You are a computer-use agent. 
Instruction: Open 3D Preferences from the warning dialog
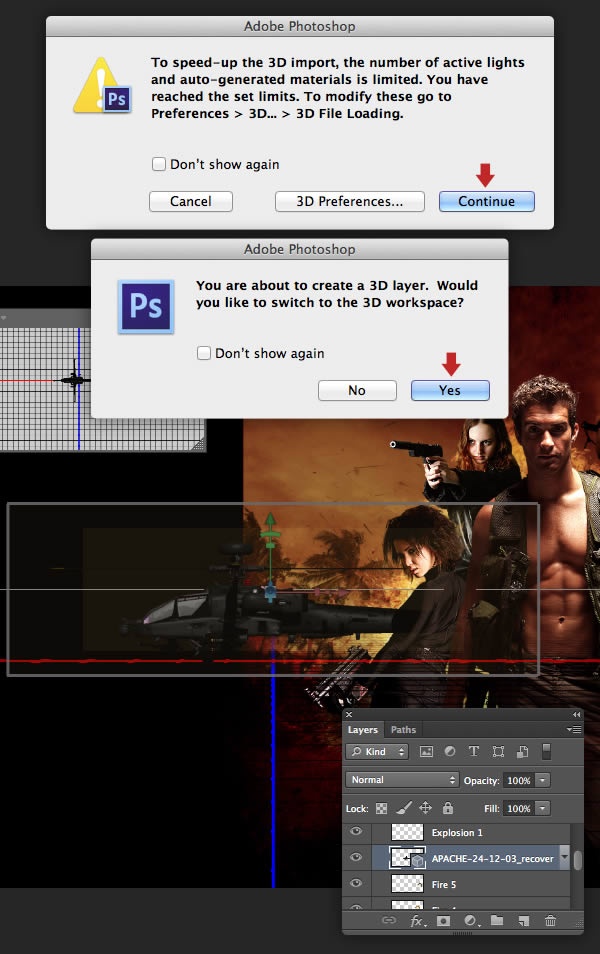[x=349, y=201]
